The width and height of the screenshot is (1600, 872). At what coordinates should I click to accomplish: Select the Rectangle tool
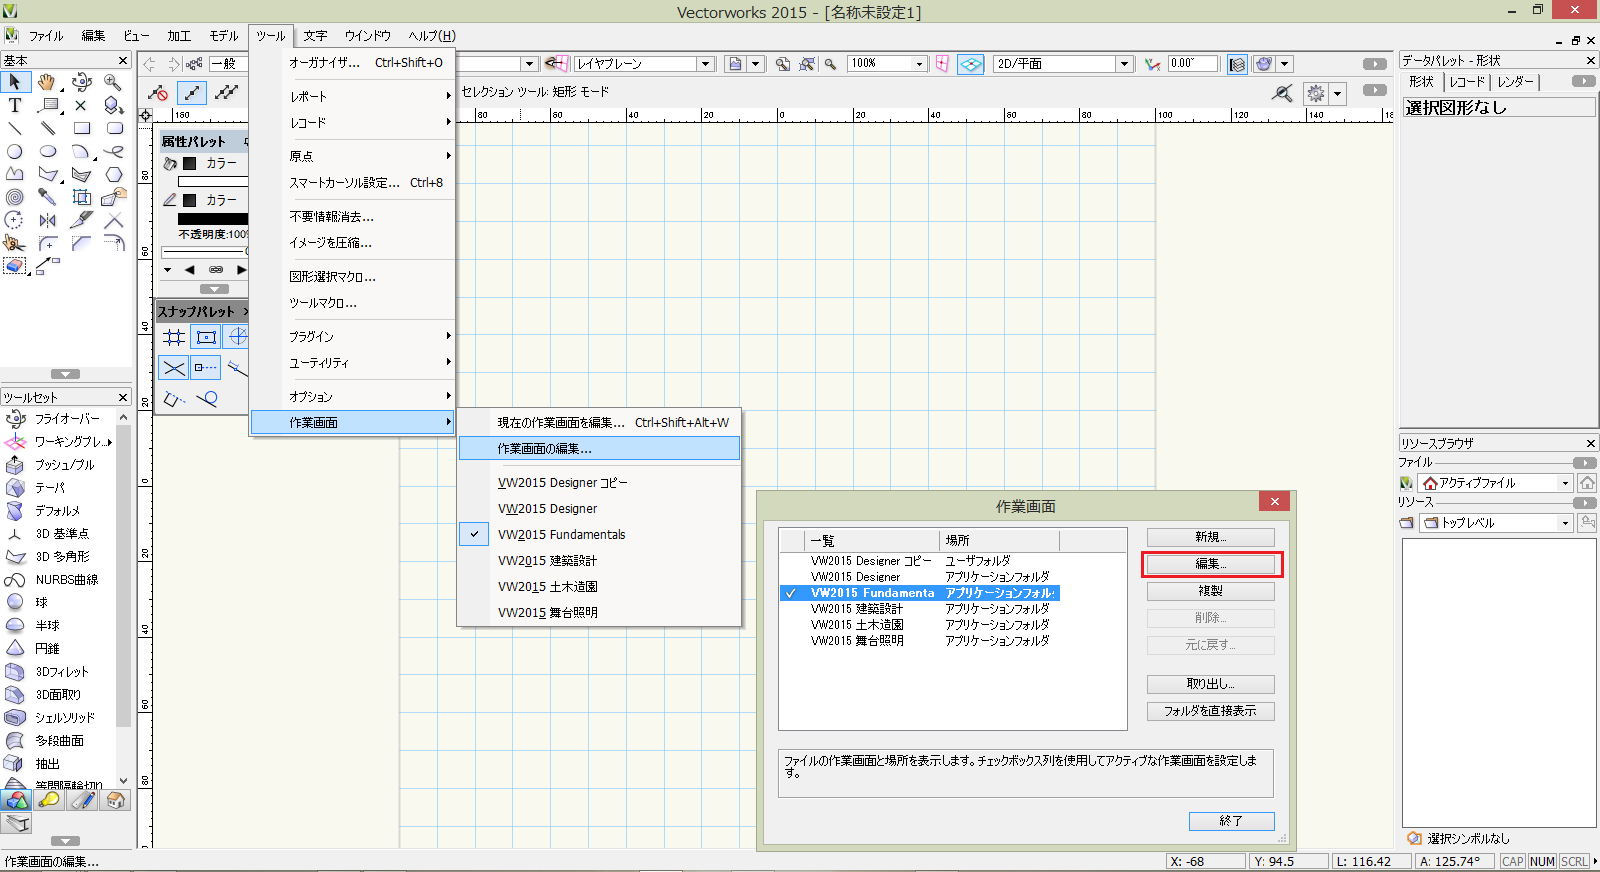pyautogui.click(x=82, y=128)
